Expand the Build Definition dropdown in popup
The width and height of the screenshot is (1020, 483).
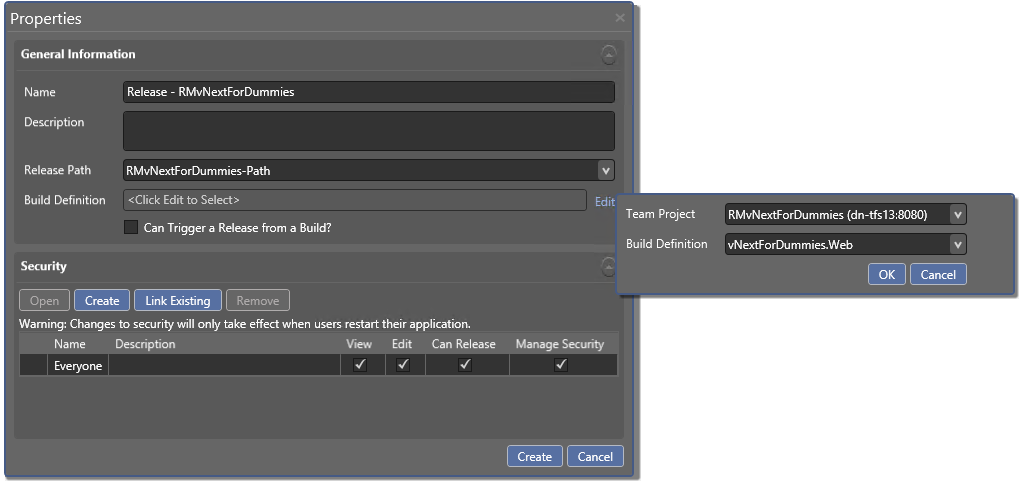pyautogui.click(x=957, y=244)
